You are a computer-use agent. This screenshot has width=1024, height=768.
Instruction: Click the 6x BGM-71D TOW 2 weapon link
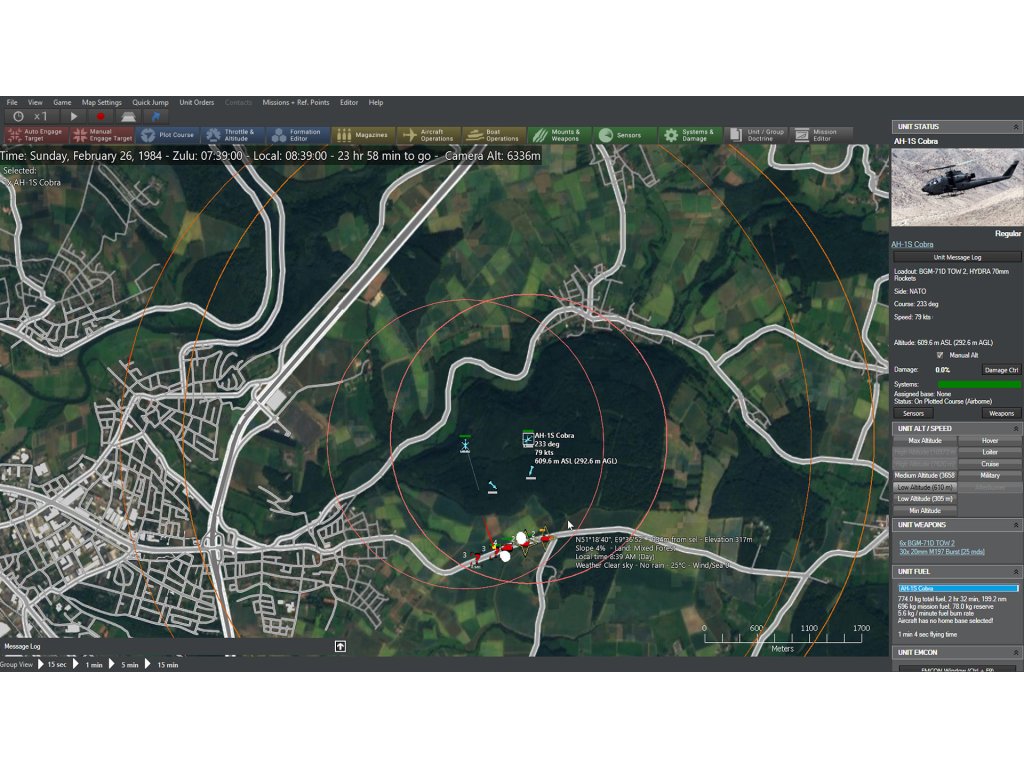927,543
